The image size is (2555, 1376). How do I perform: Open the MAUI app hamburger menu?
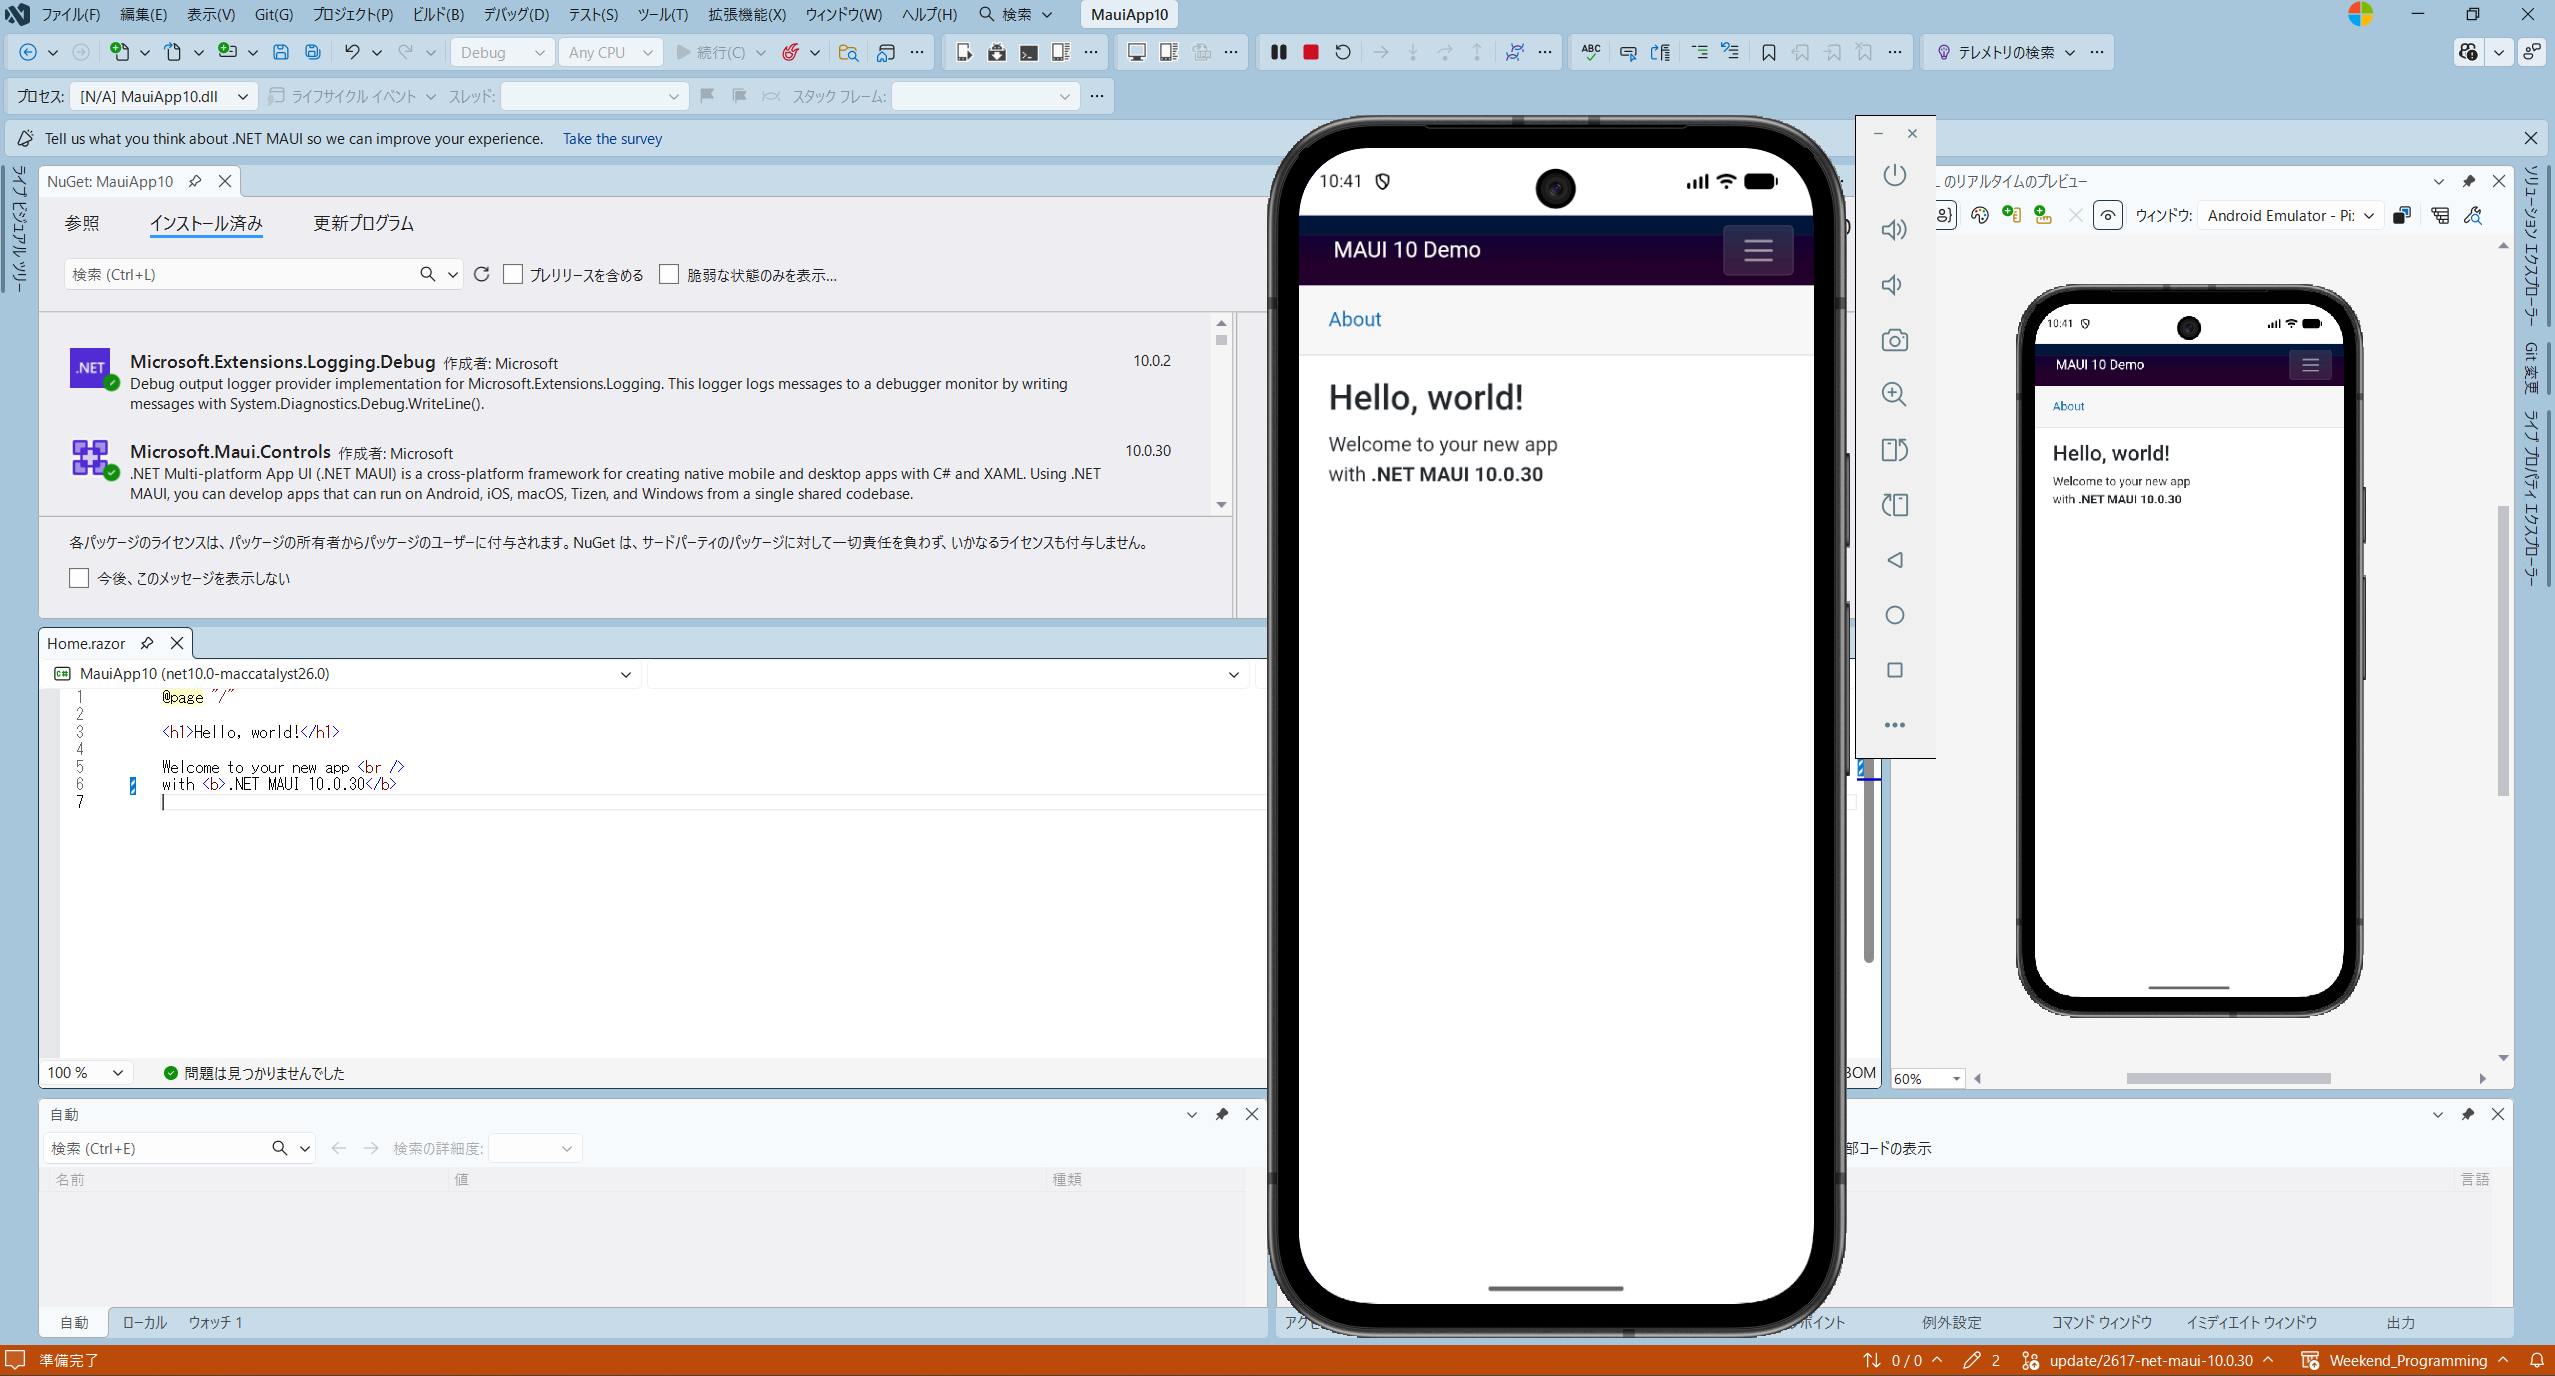point(1757,250)
